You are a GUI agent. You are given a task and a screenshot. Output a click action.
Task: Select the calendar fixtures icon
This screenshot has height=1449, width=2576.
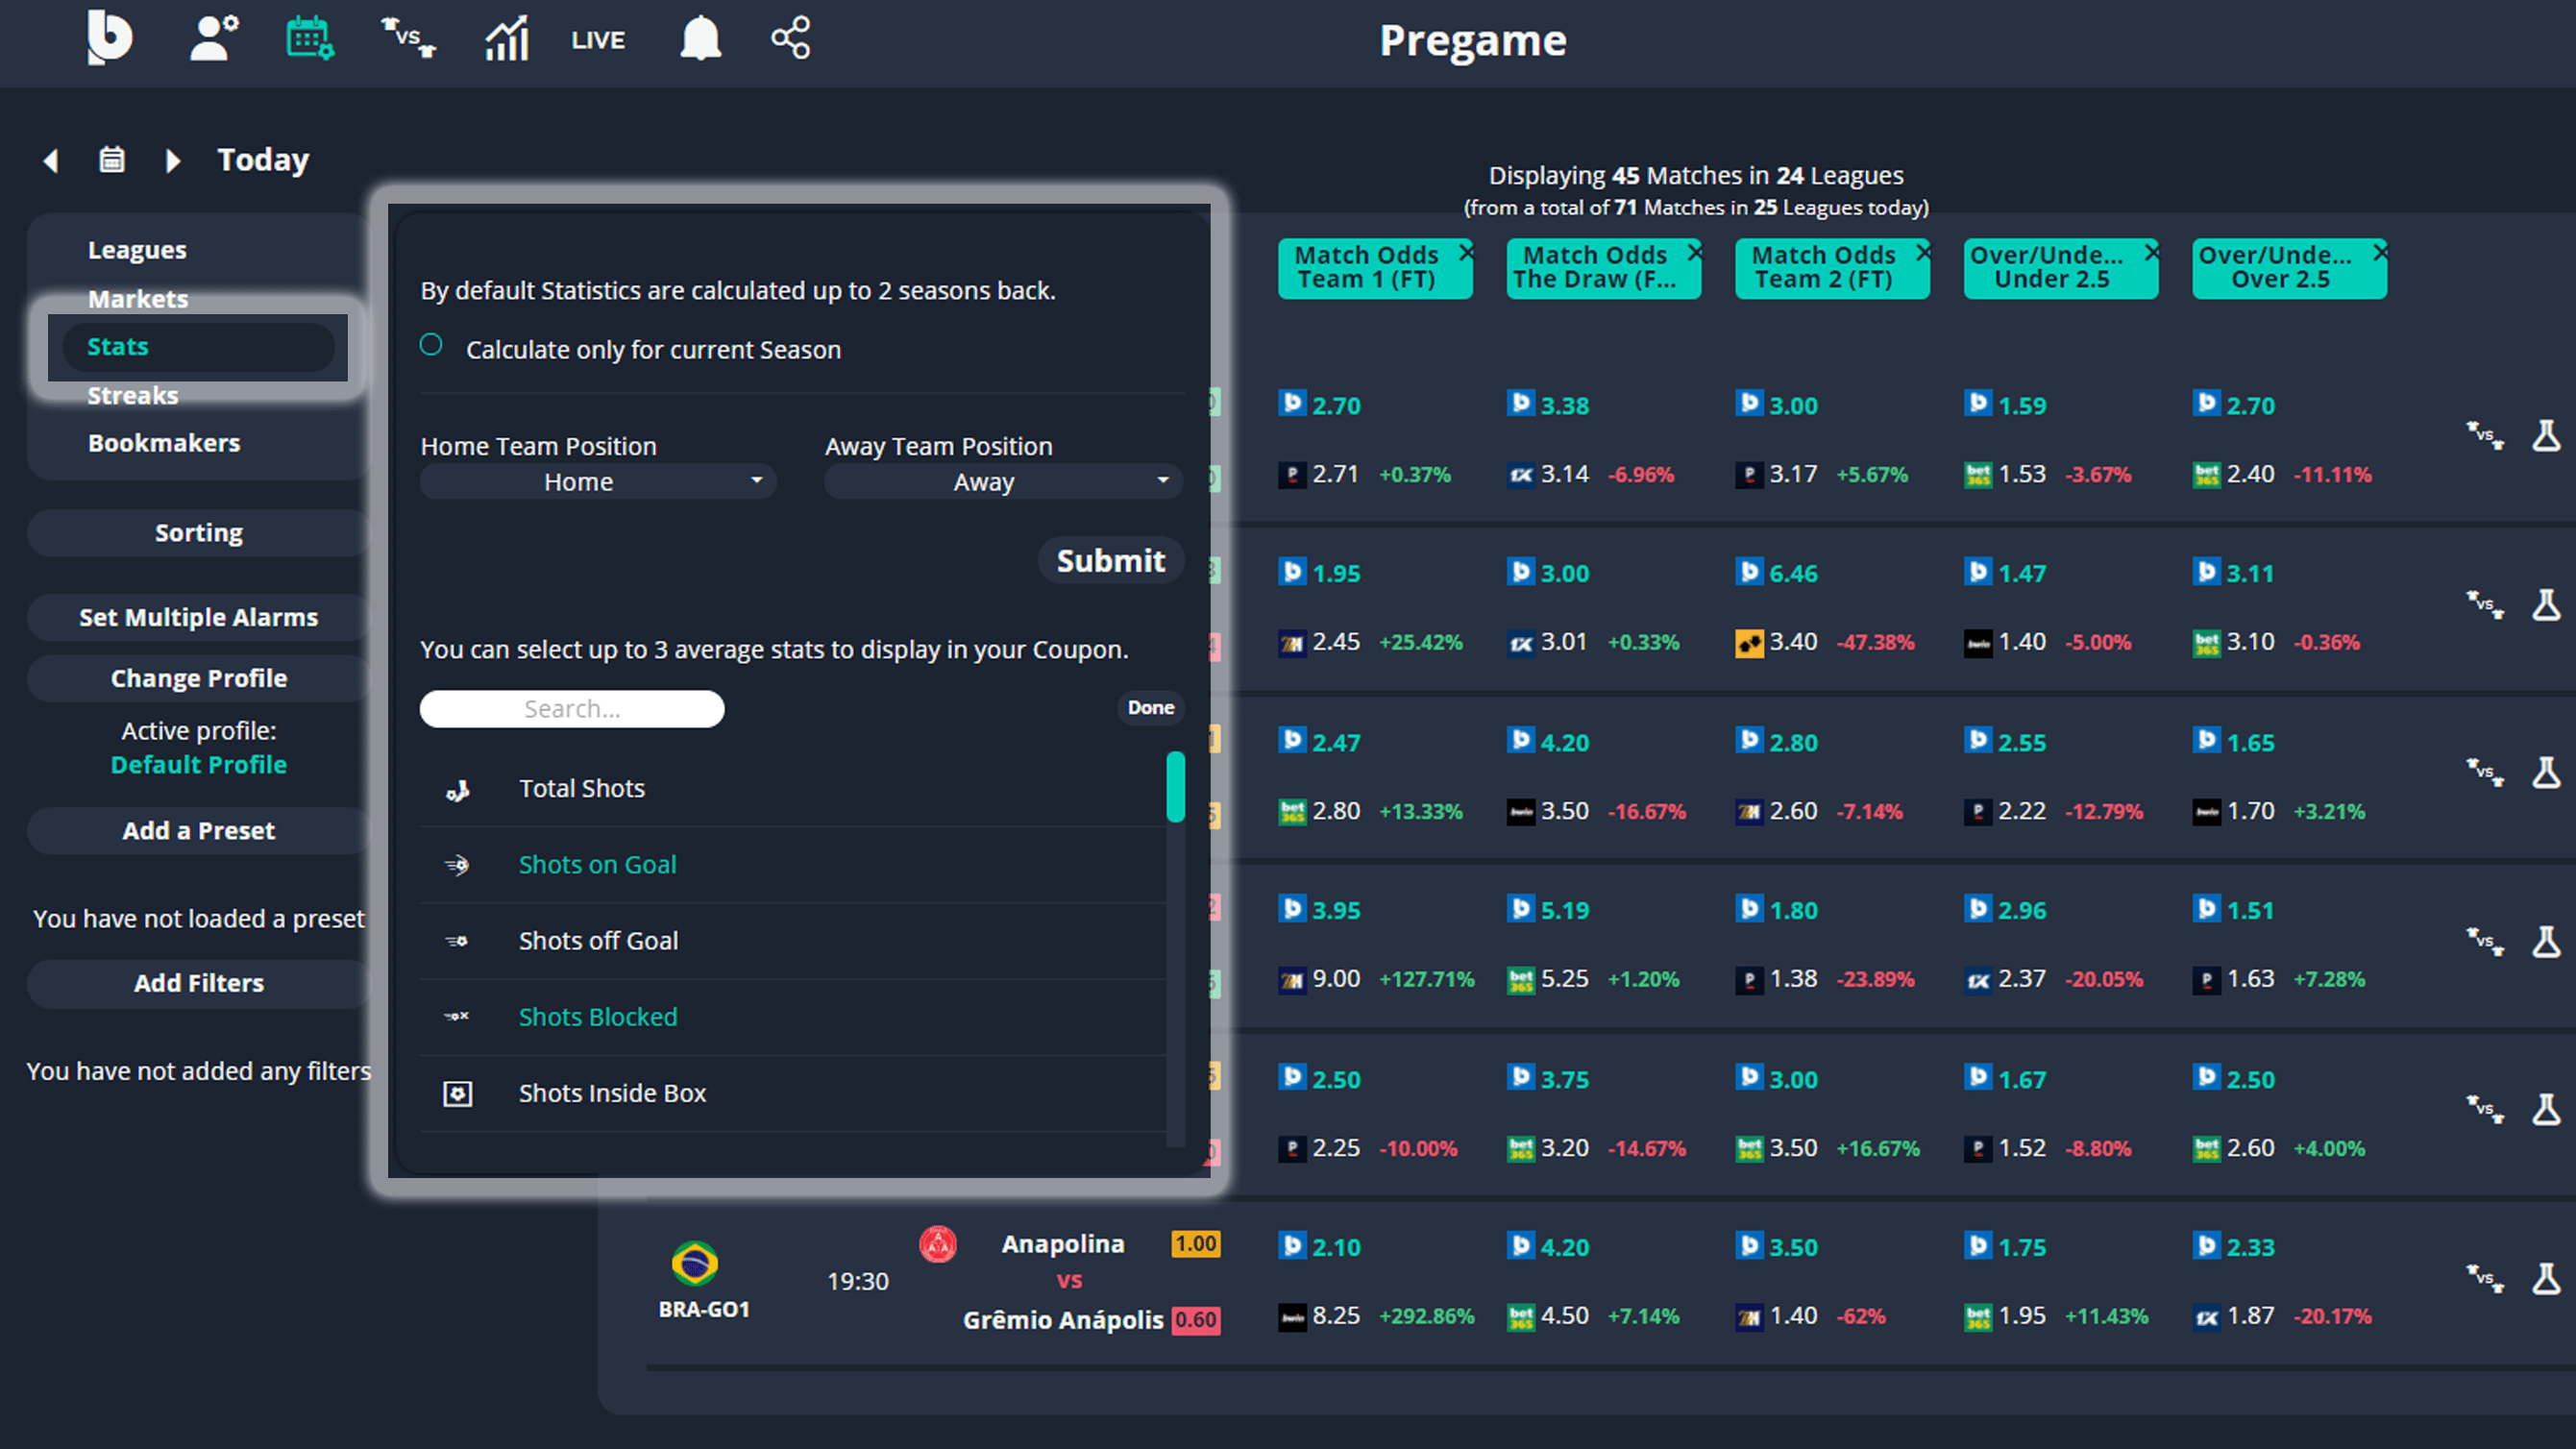click(310, 38)
